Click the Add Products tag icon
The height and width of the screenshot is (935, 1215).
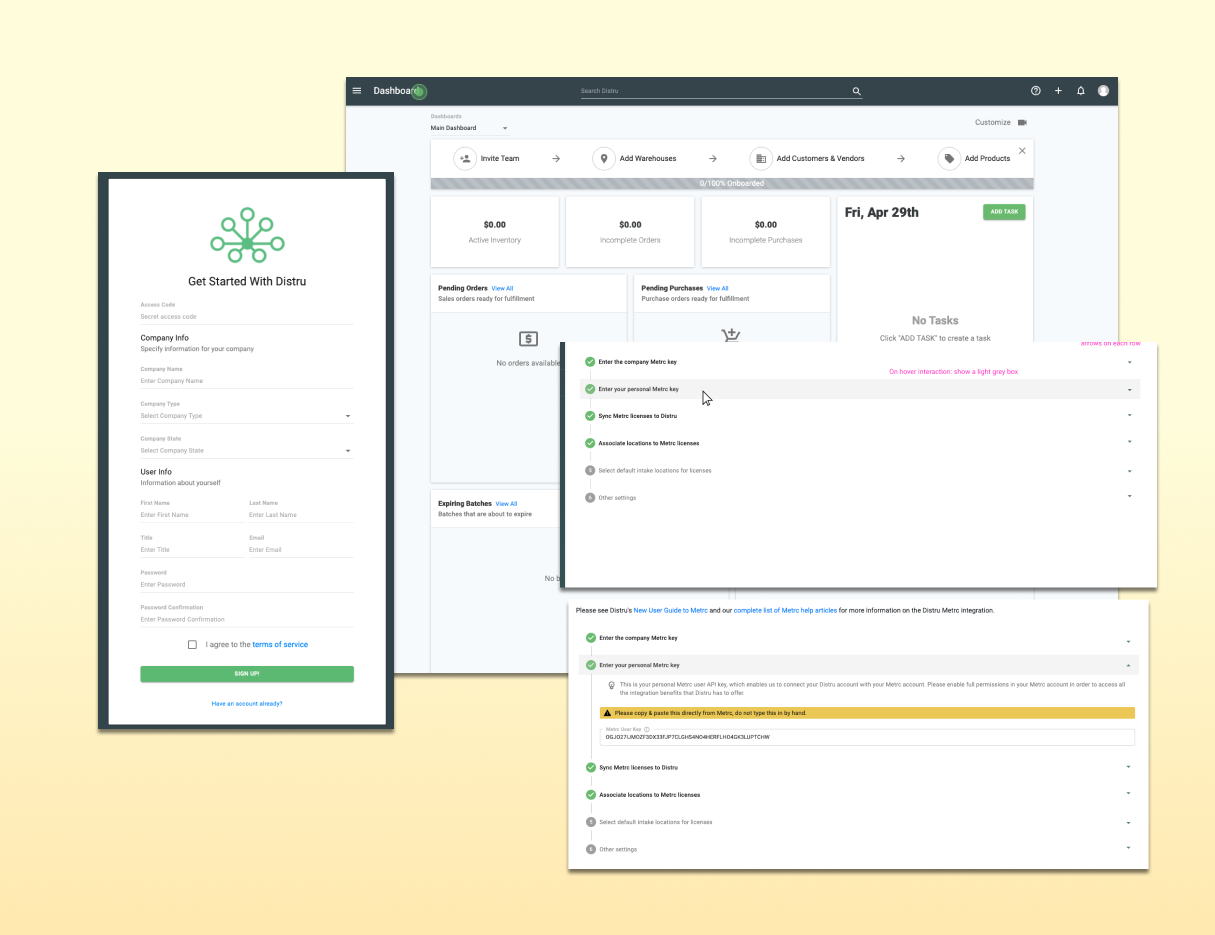tap(949, 158)
